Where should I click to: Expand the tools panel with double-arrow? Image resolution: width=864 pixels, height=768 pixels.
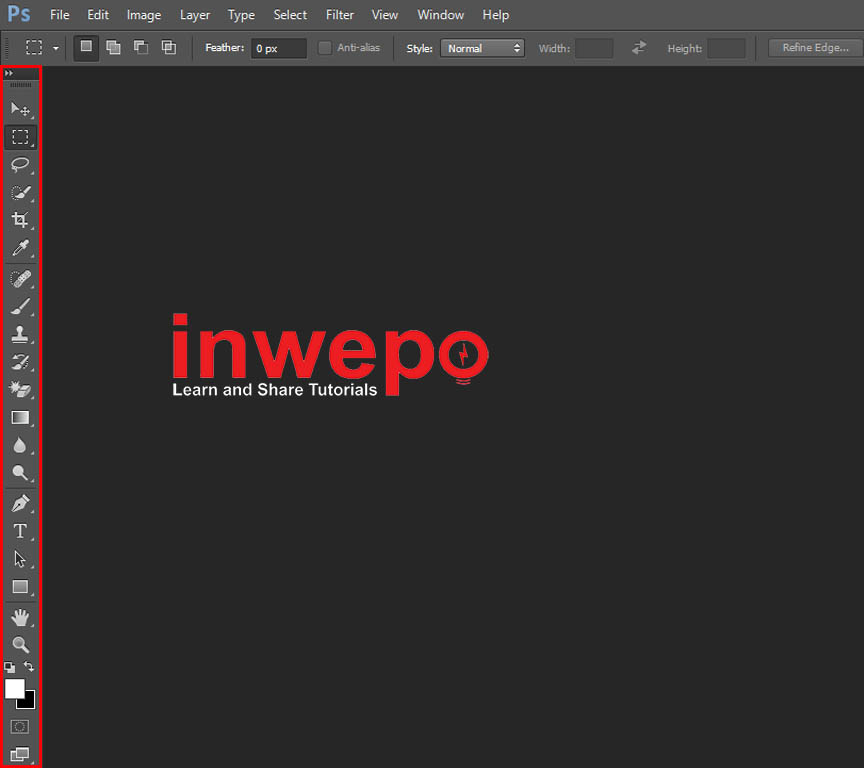[x=9, y=74]
